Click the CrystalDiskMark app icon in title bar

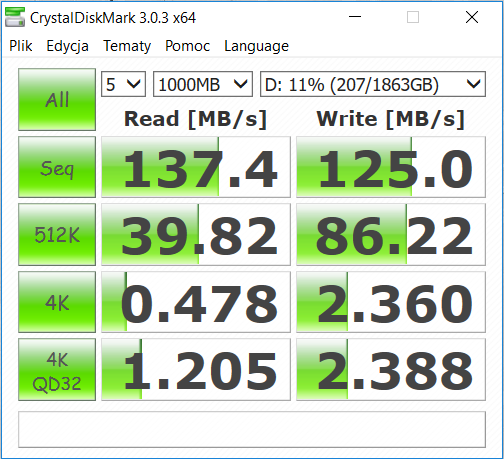pos(15,17)
